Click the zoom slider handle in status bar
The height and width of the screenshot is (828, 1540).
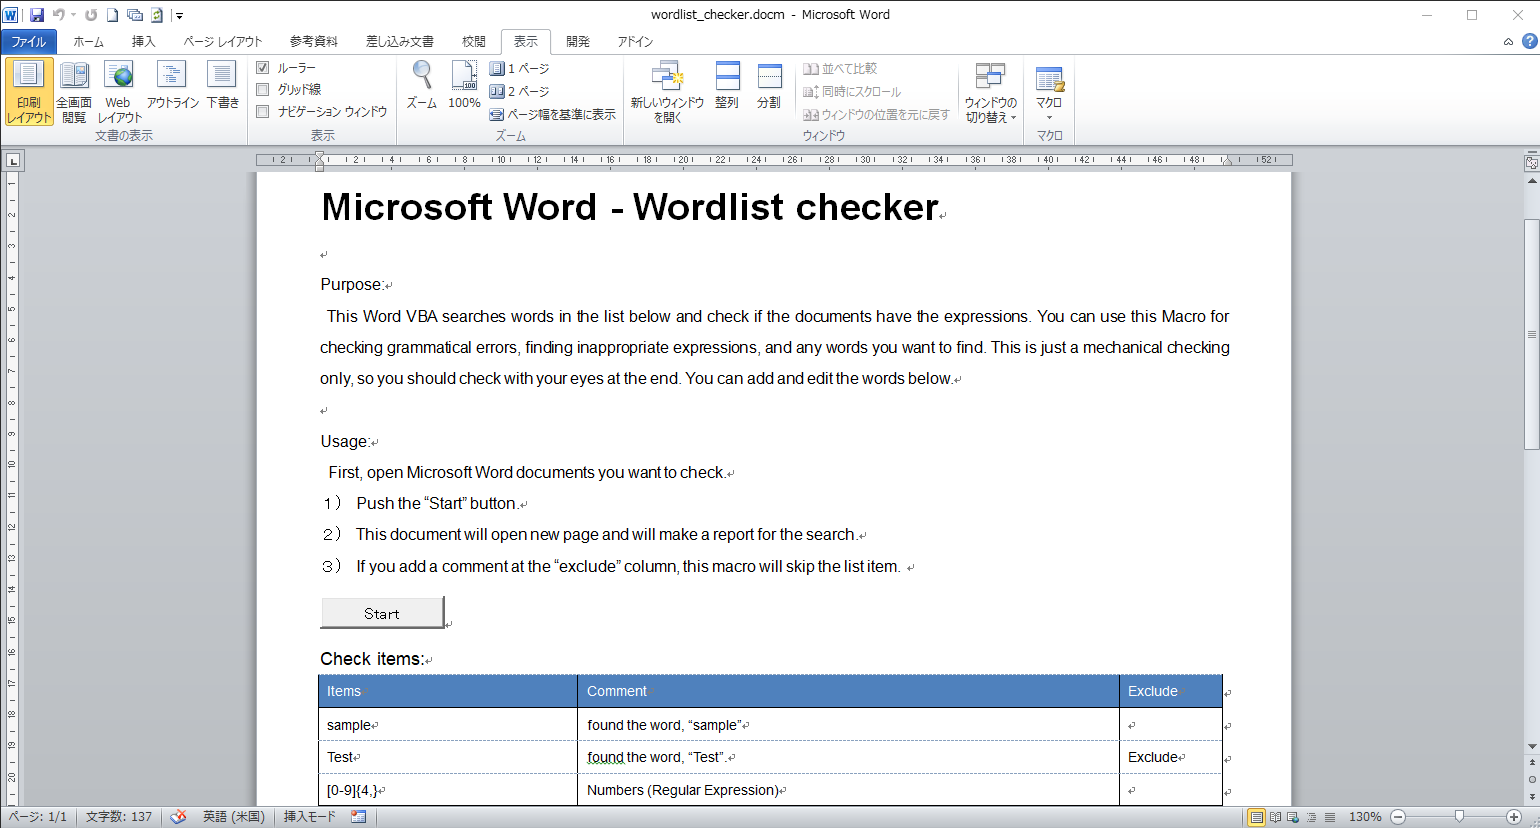(1459, 817)
